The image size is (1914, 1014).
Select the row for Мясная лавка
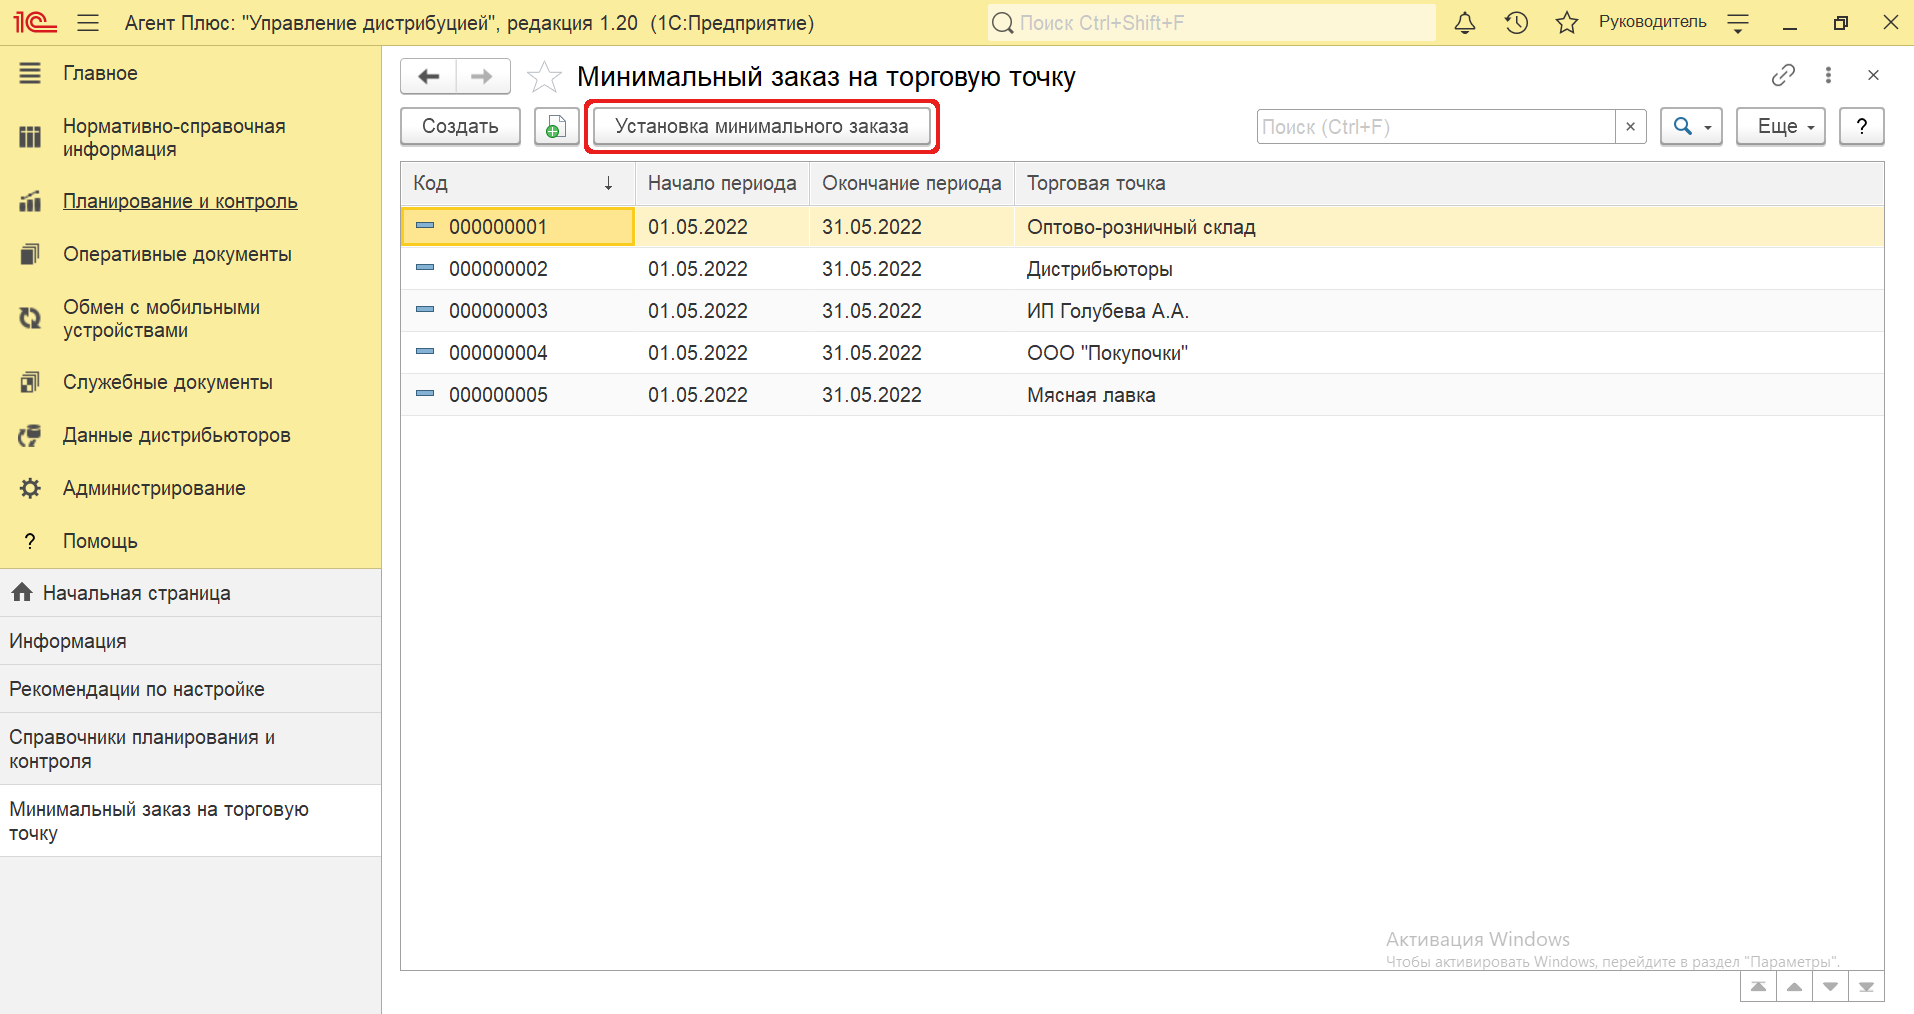[x=1090, y=395]
